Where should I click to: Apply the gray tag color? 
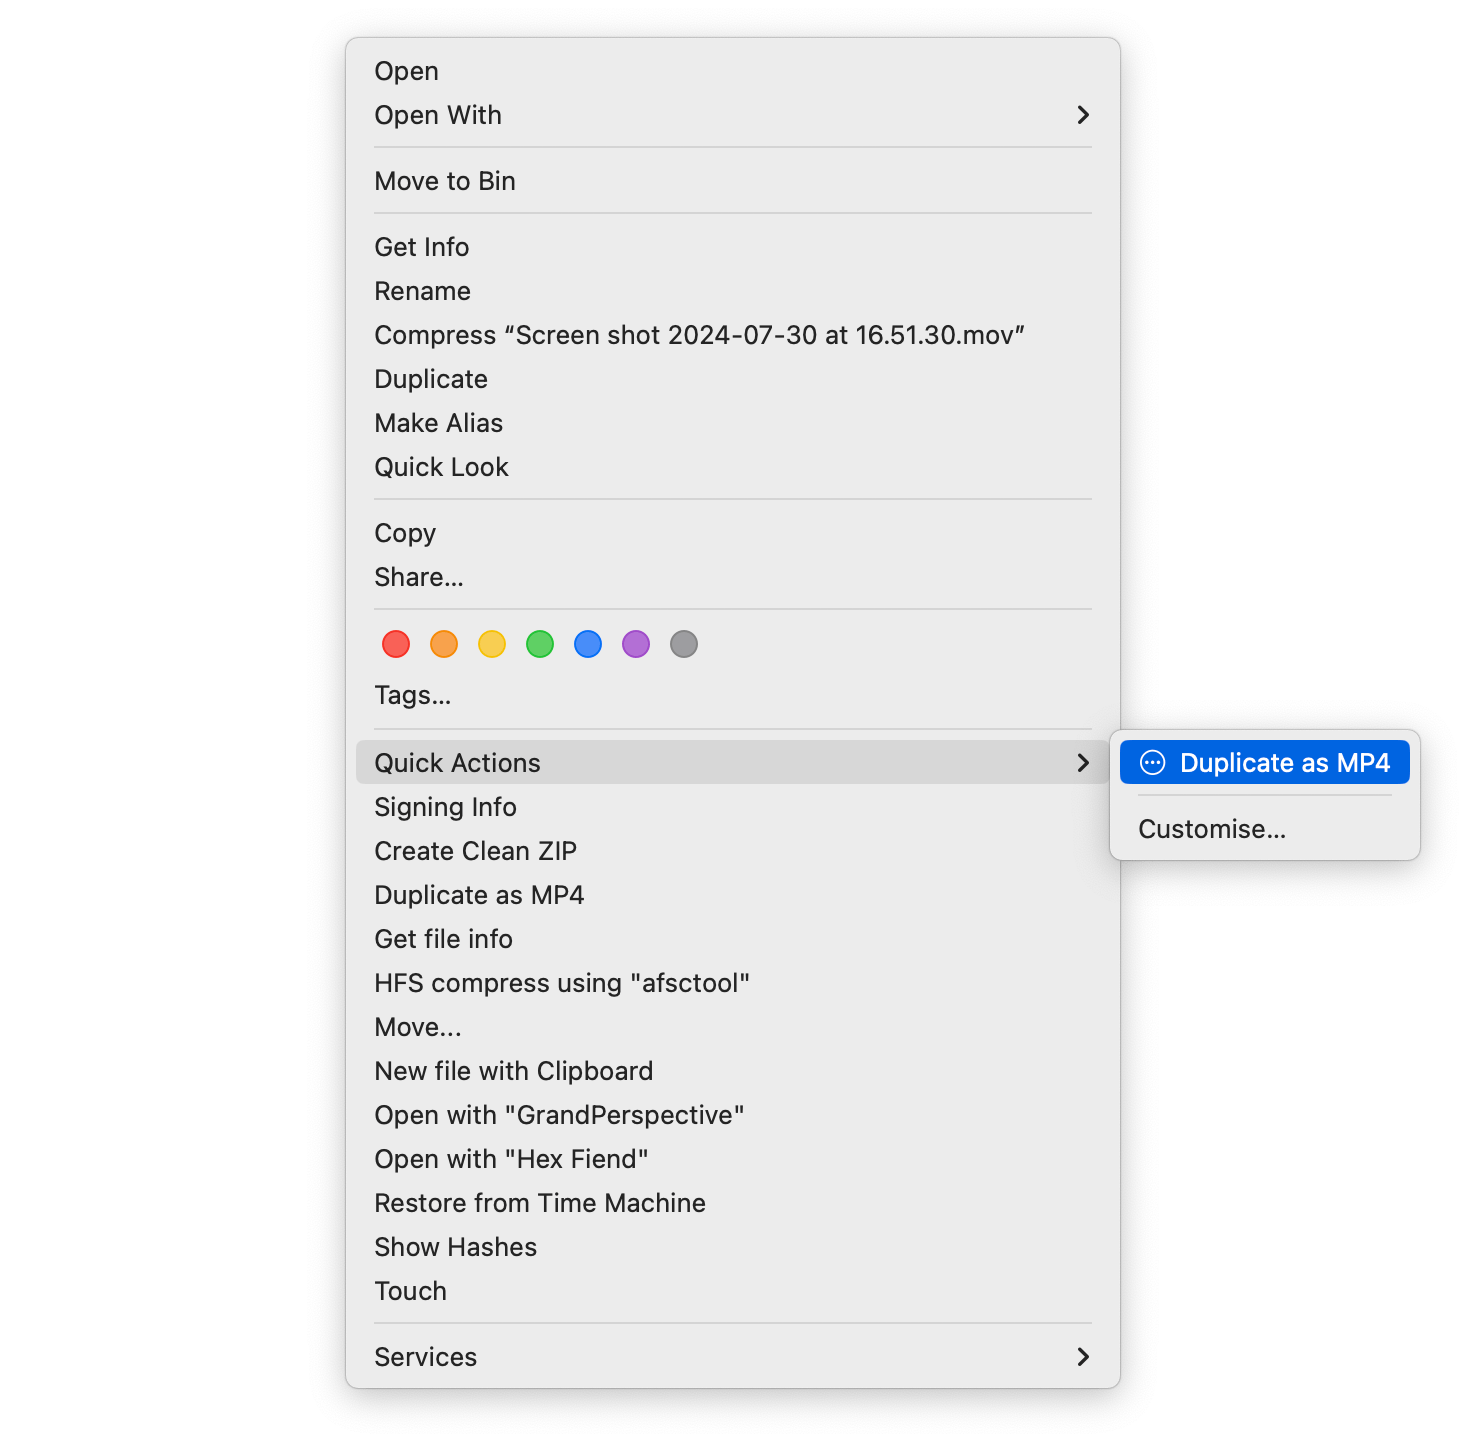pyautogui.click(x=684, y=644)
